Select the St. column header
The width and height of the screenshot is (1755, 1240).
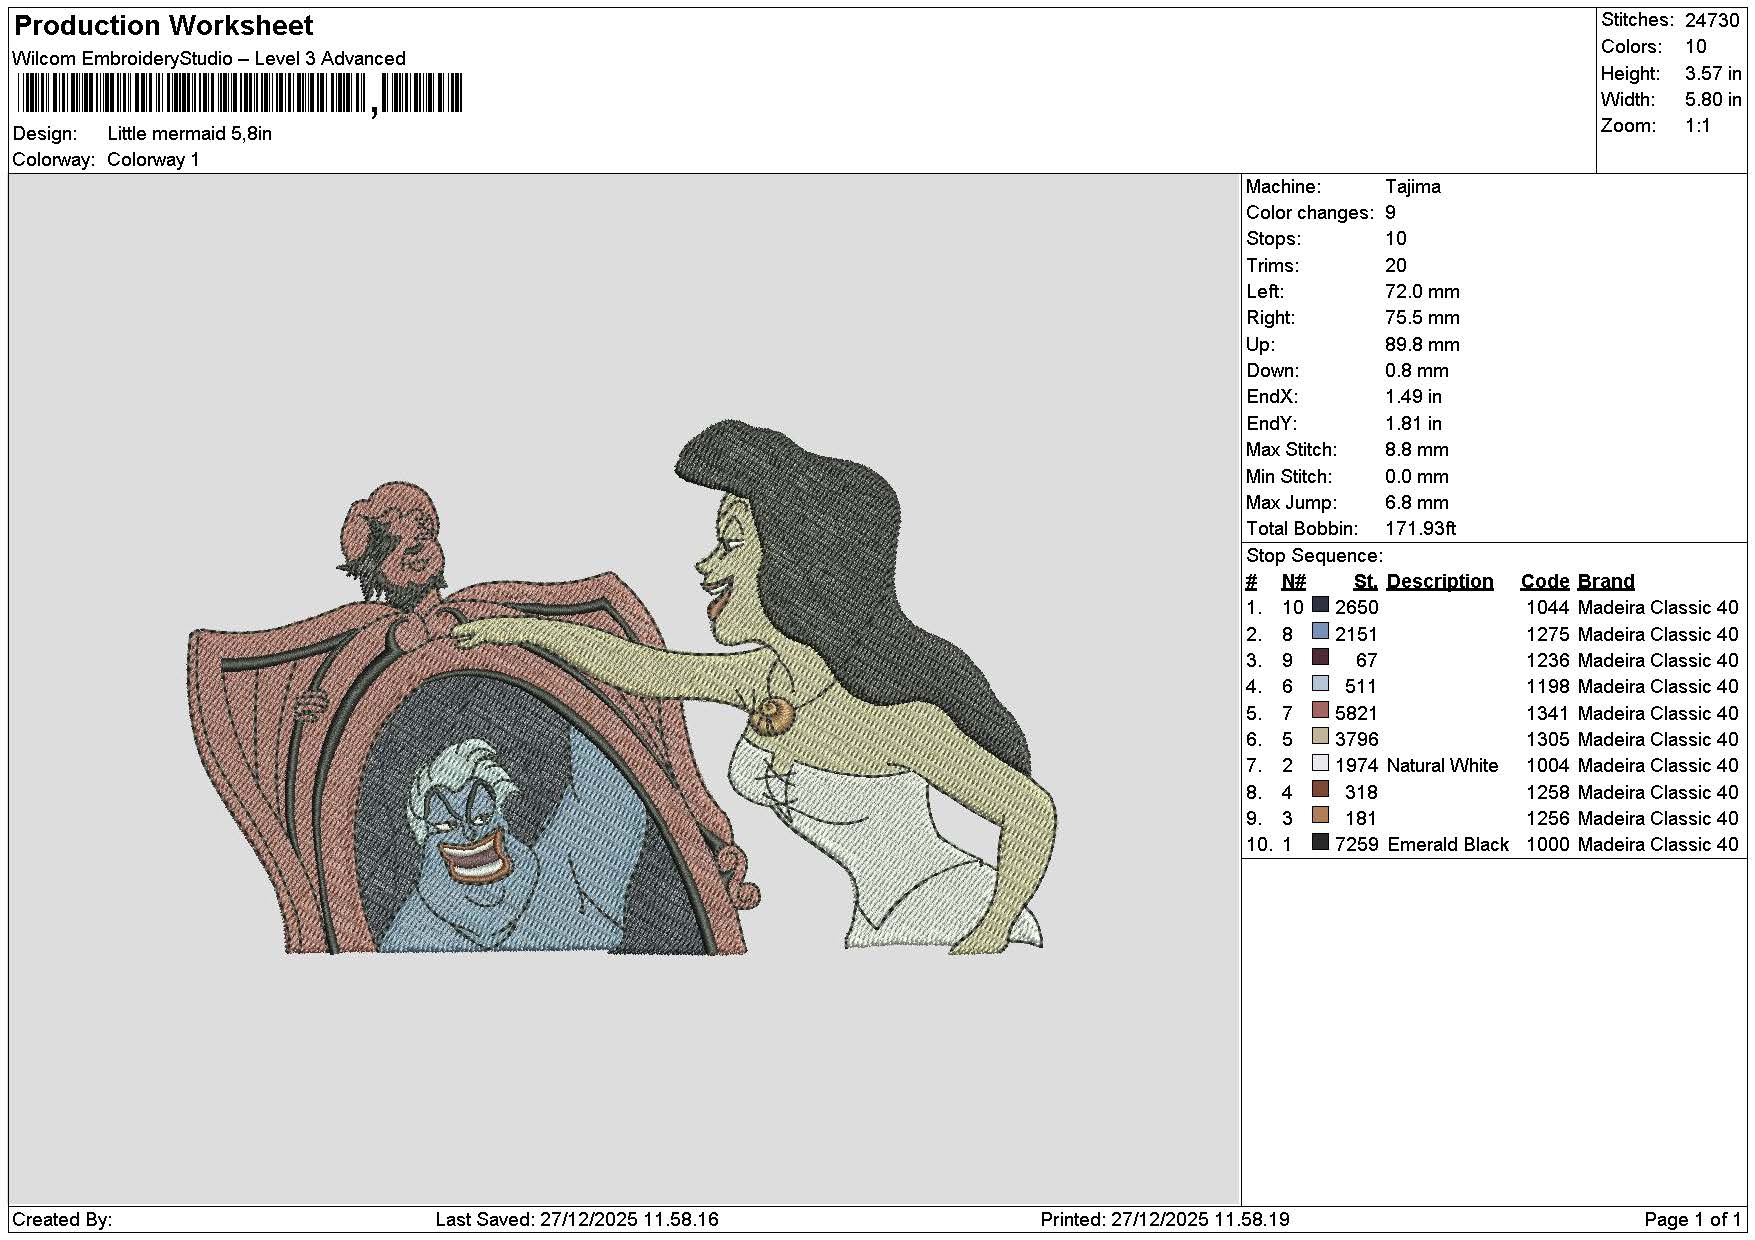(1365, 582)
